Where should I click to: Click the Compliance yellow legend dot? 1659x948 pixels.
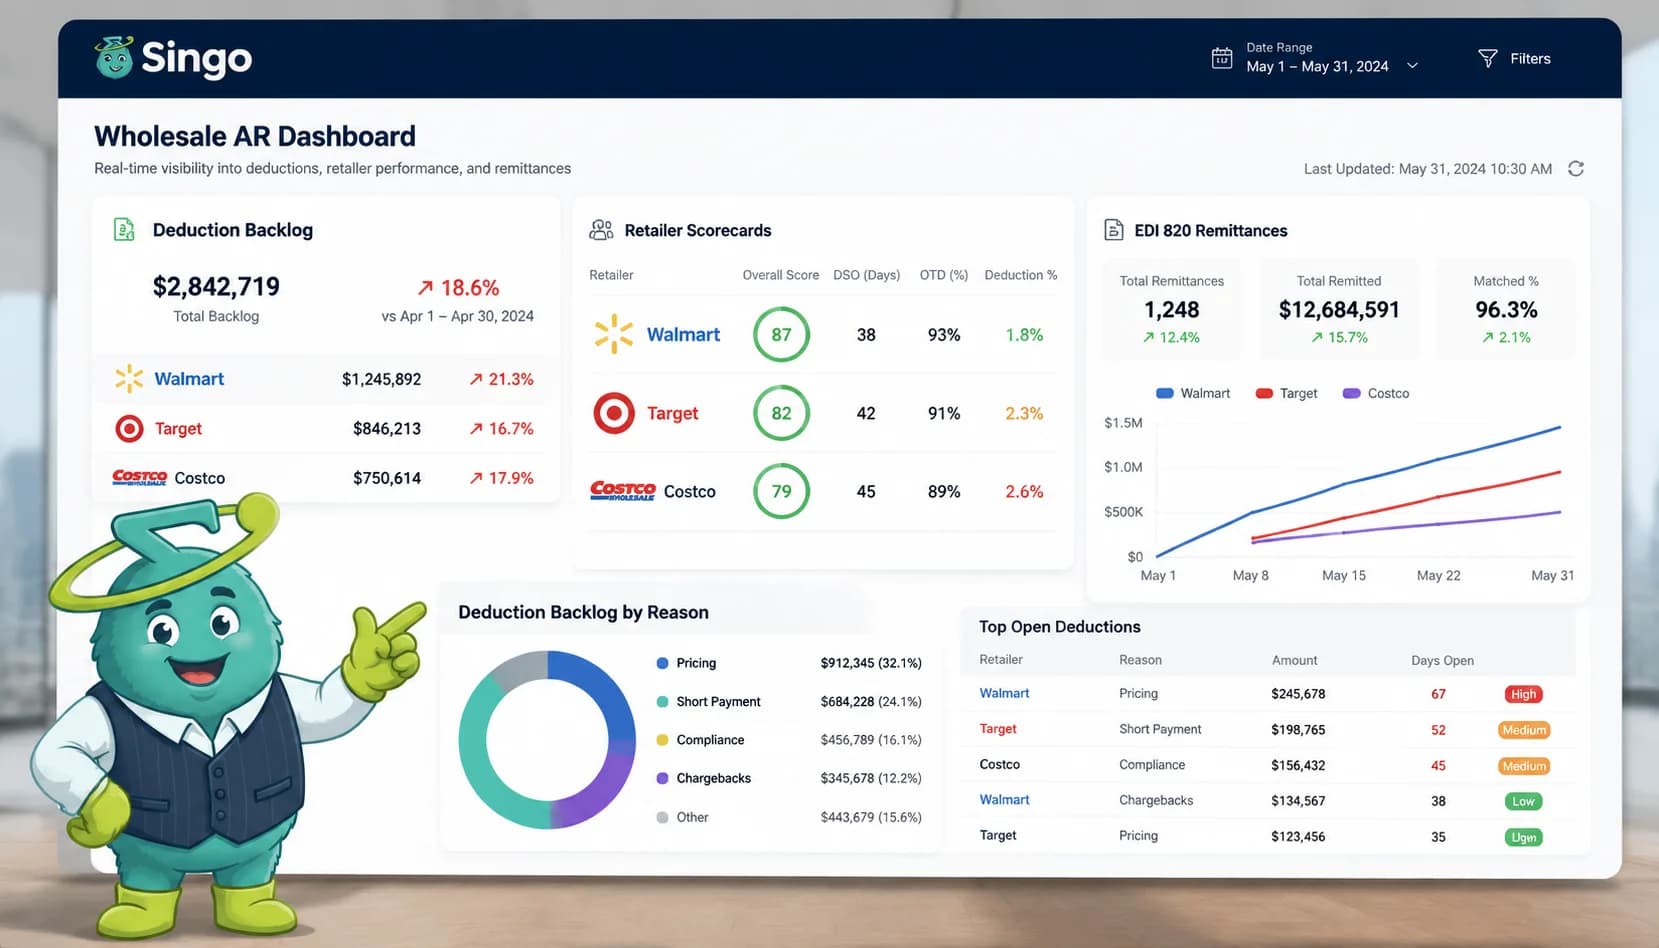(662, 740)
